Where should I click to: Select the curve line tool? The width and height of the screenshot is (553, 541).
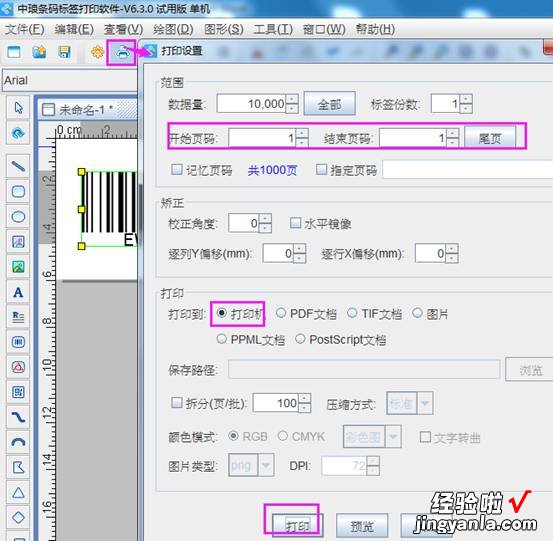[x=18, y=417]
